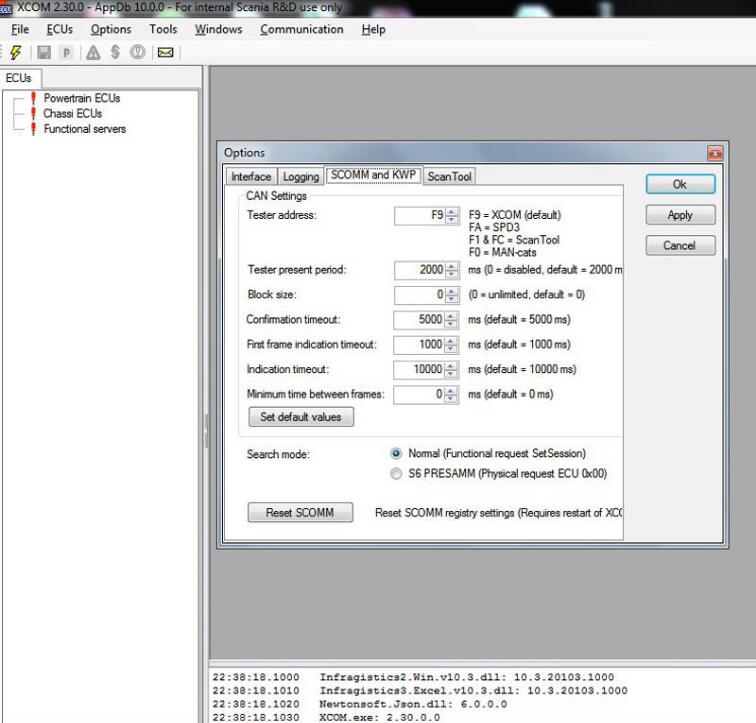Click red pin icon beside Chassi ECUs
The image size is (756, 723).
[33, 114]
